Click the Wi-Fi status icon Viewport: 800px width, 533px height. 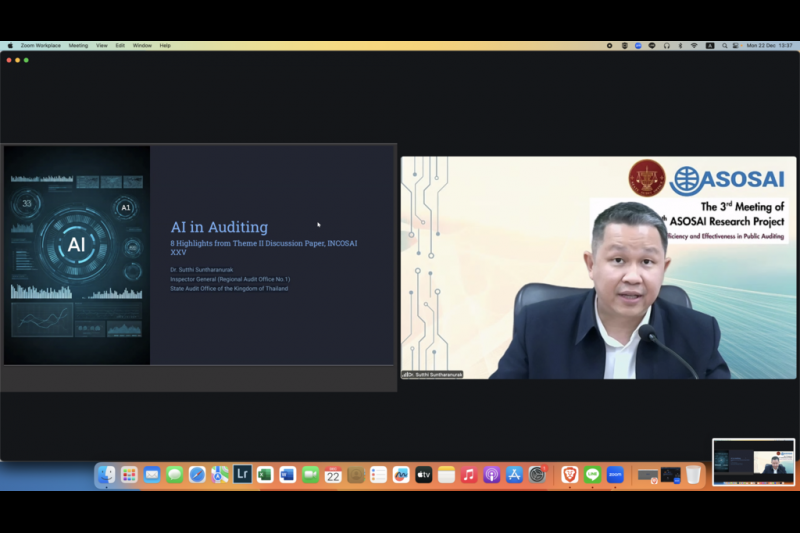pyautogui.click(x=694, y=46)
